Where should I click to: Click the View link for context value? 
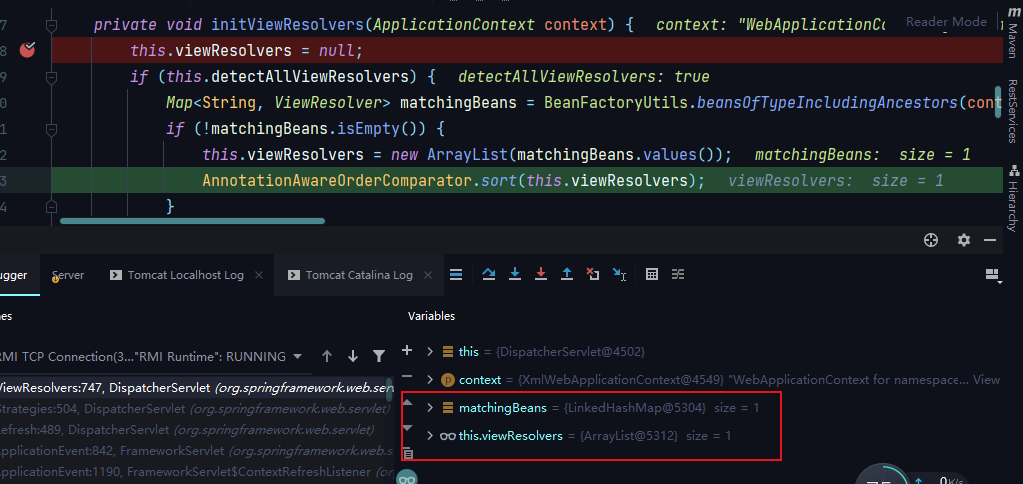click(x=986, y=380)
